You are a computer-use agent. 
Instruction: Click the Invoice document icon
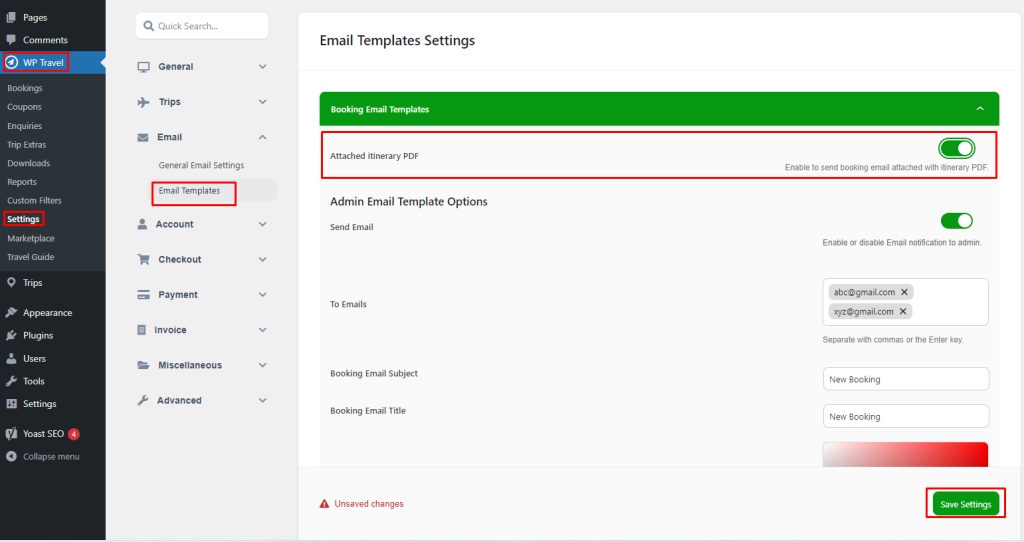click(142, 330)
